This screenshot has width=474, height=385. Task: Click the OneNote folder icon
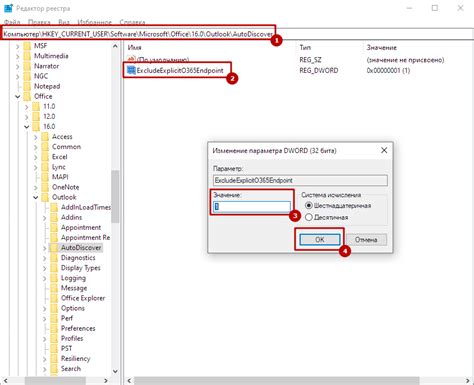click(45, 187)
